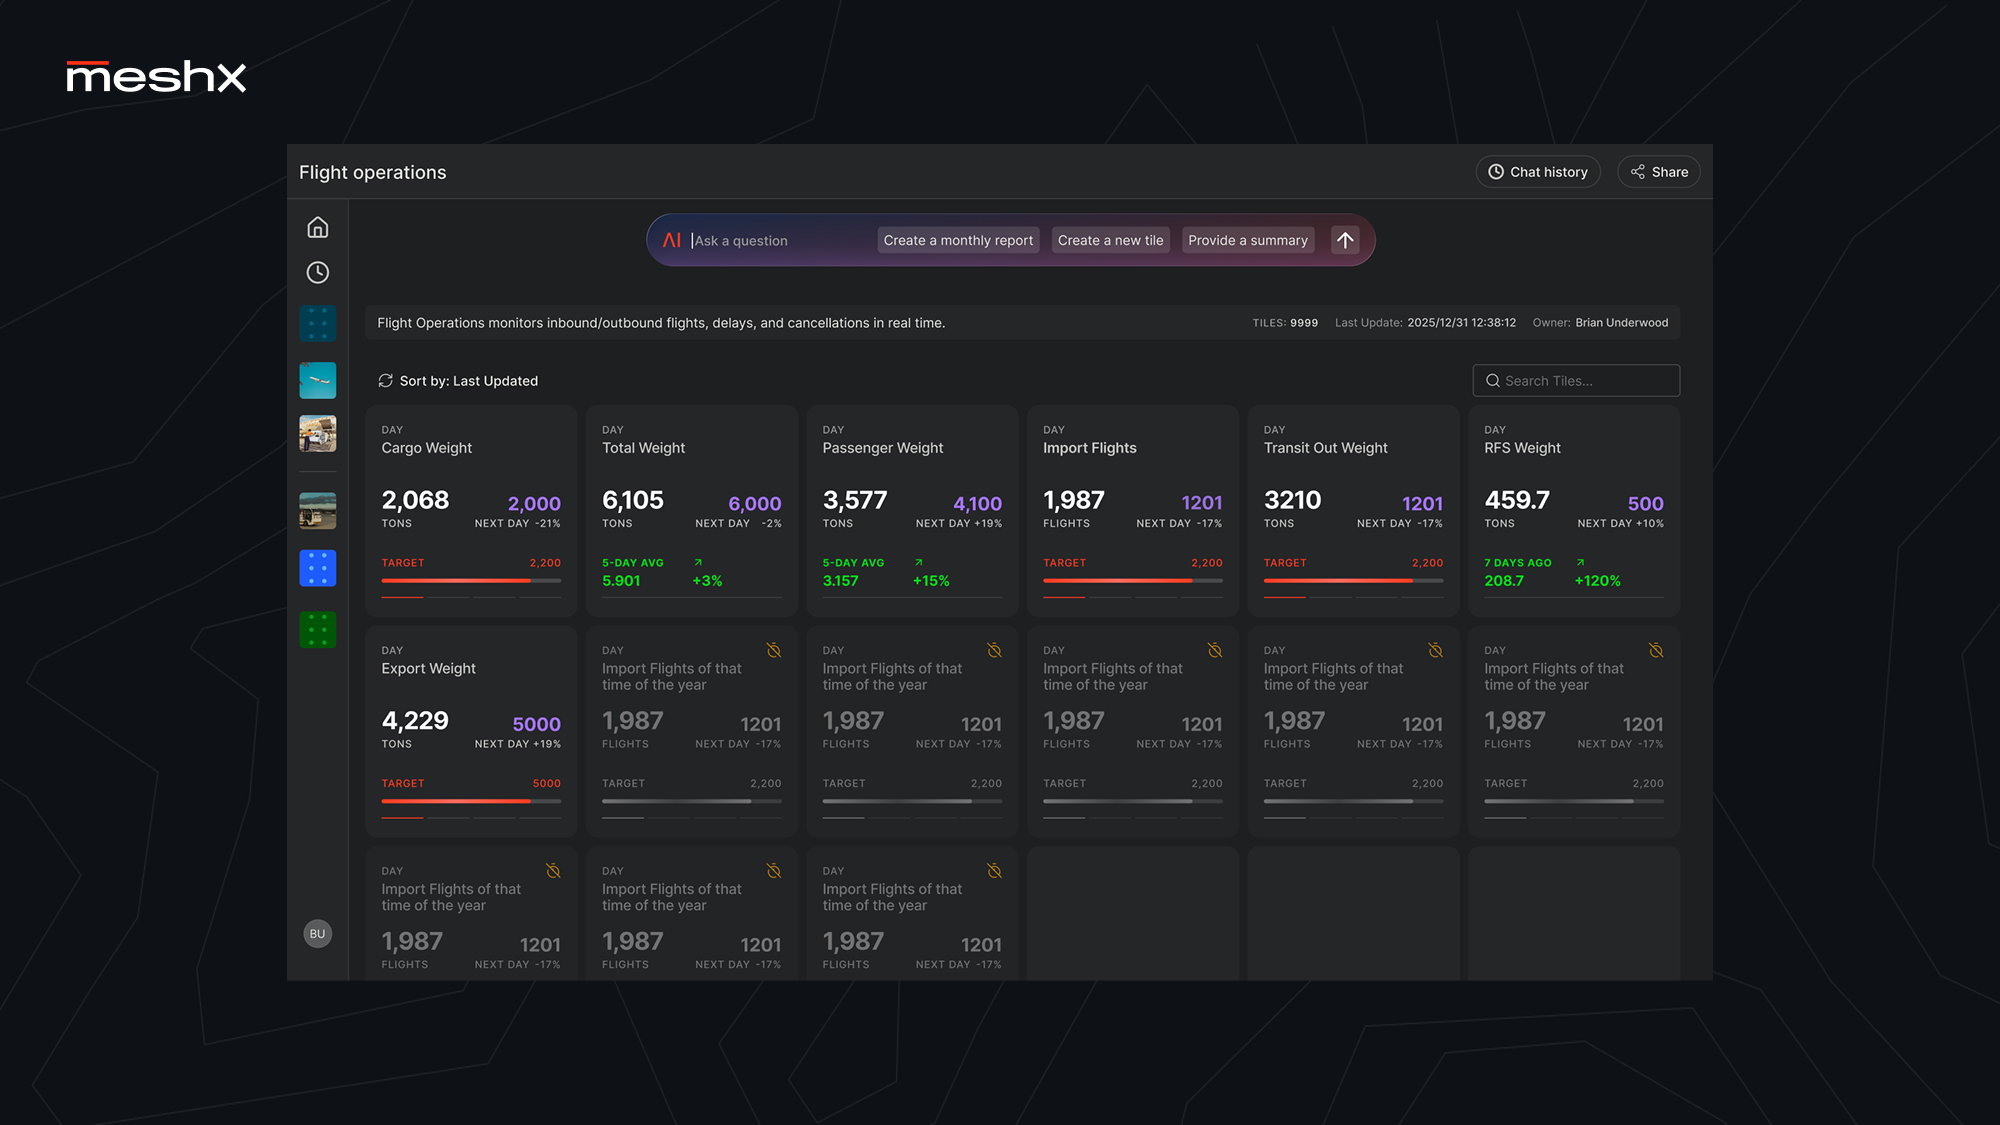Click the AI logo in question bar

pyautogui.click(x=672, y=240)
